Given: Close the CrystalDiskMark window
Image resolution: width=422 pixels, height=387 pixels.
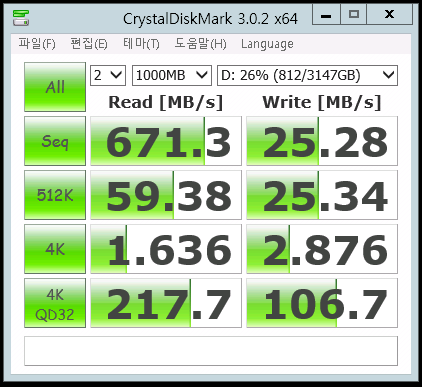Looking at the screenshot, I should pyautogui.click(x=389, y=15).
